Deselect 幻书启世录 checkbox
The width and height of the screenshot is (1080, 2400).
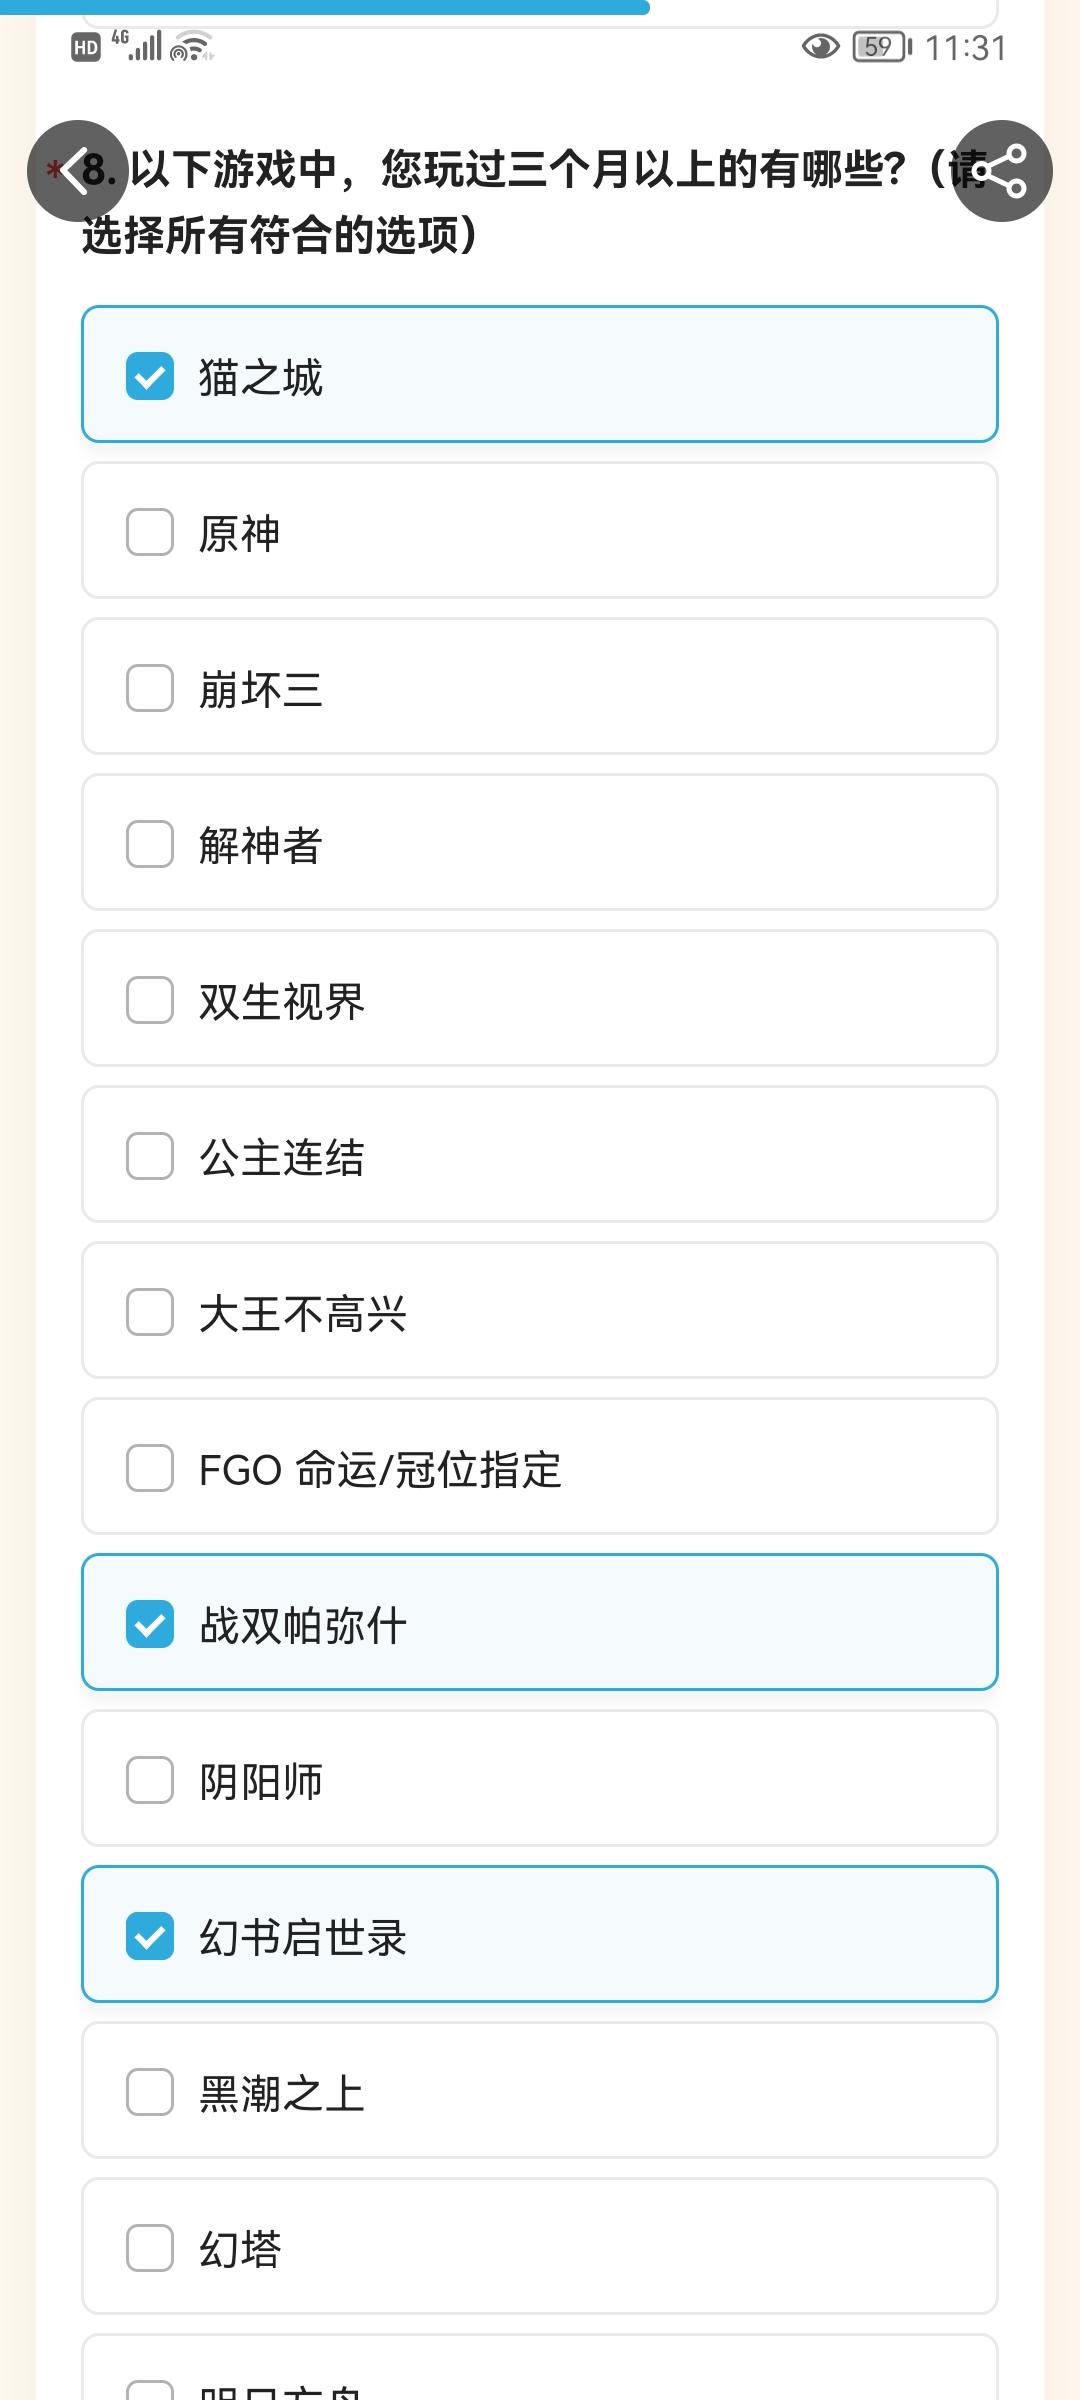click(x=150, y=1936)
